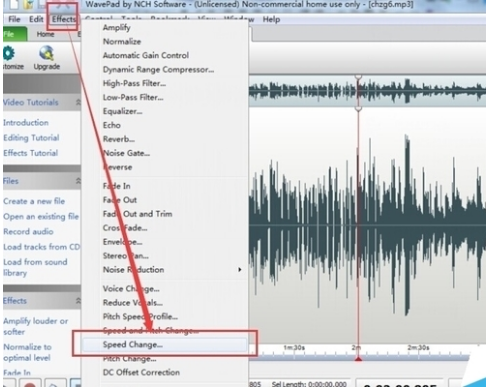Choose Amplify in the Effects menu

116,28
